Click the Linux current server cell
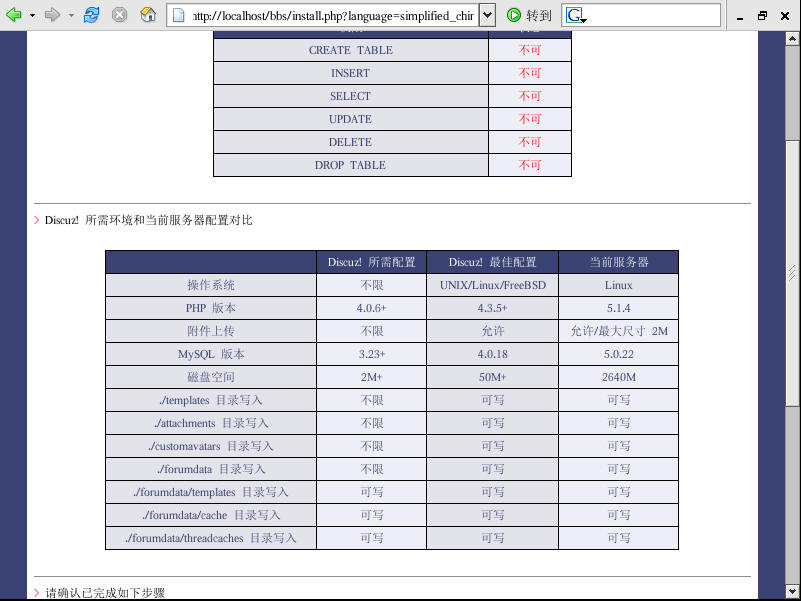This screenshot has height=601, width=801. [619, 285]
